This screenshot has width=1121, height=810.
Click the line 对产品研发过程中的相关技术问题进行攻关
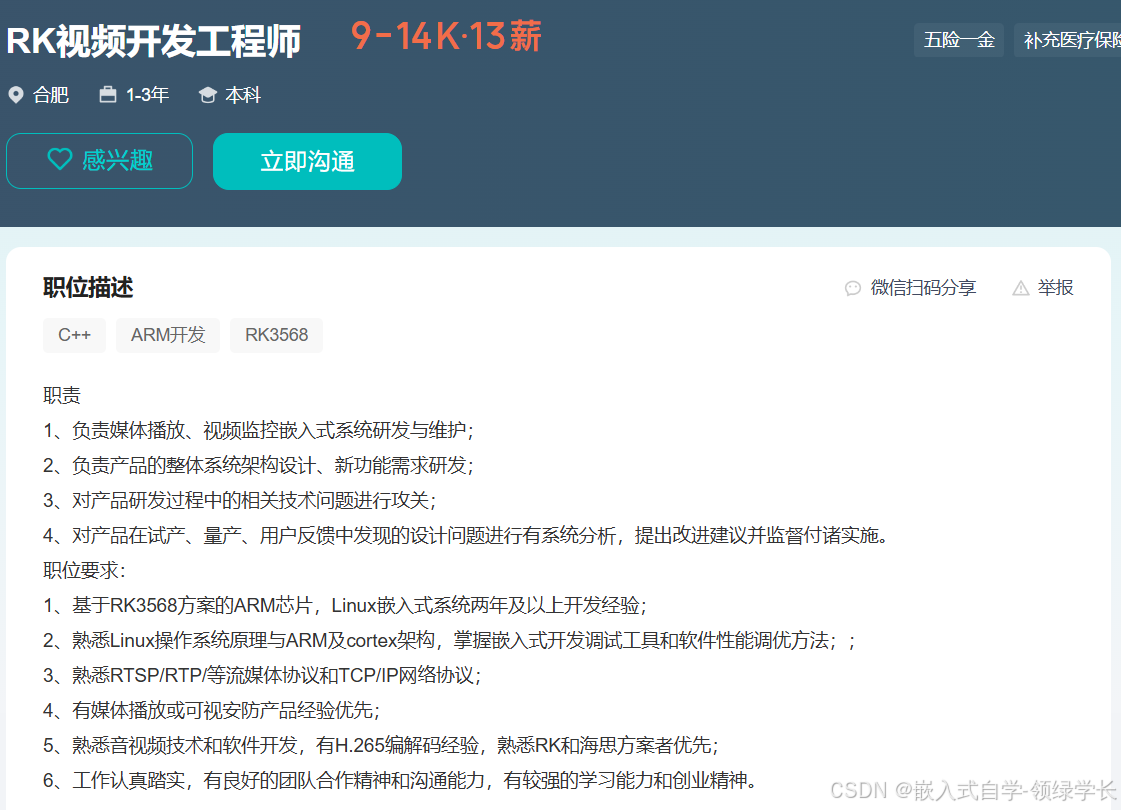coord(239,500)
